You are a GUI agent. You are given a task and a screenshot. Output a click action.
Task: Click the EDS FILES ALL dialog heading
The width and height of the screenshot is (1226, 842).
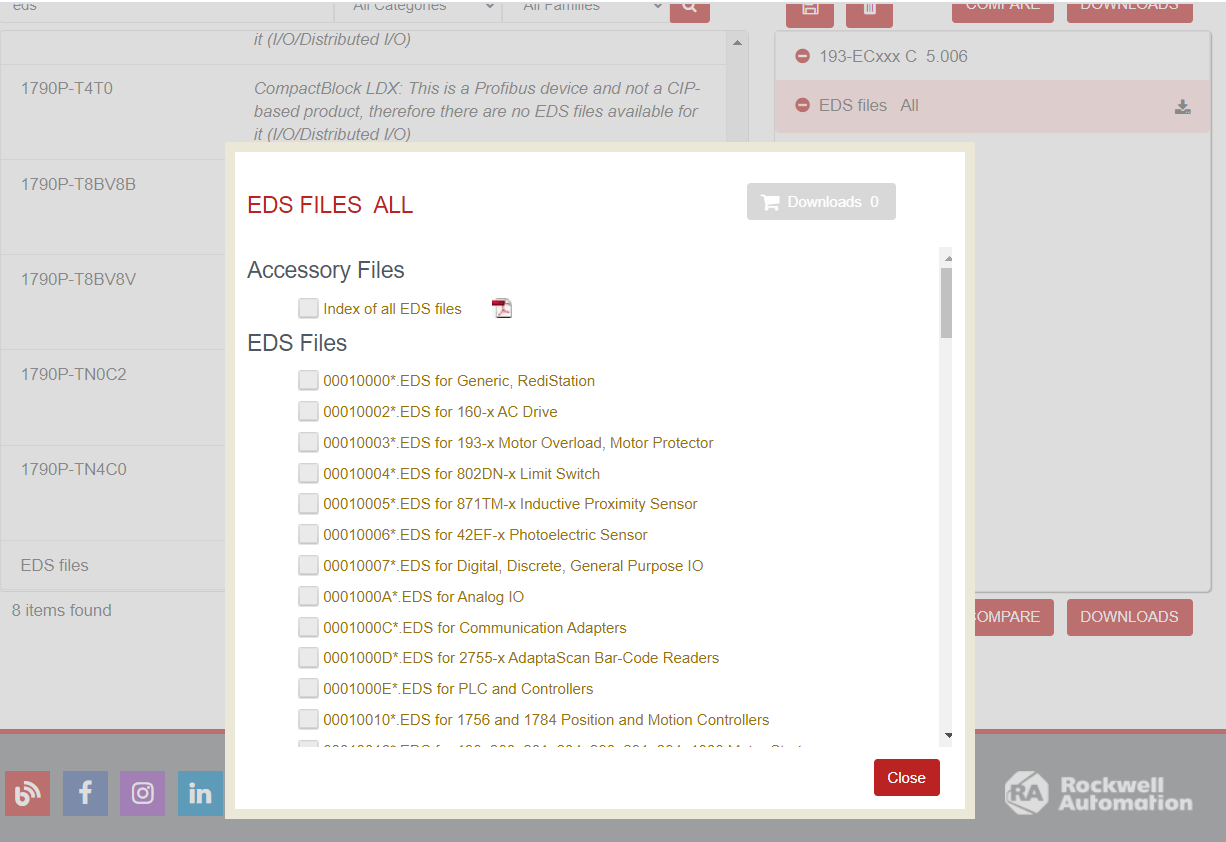point(330,205)
